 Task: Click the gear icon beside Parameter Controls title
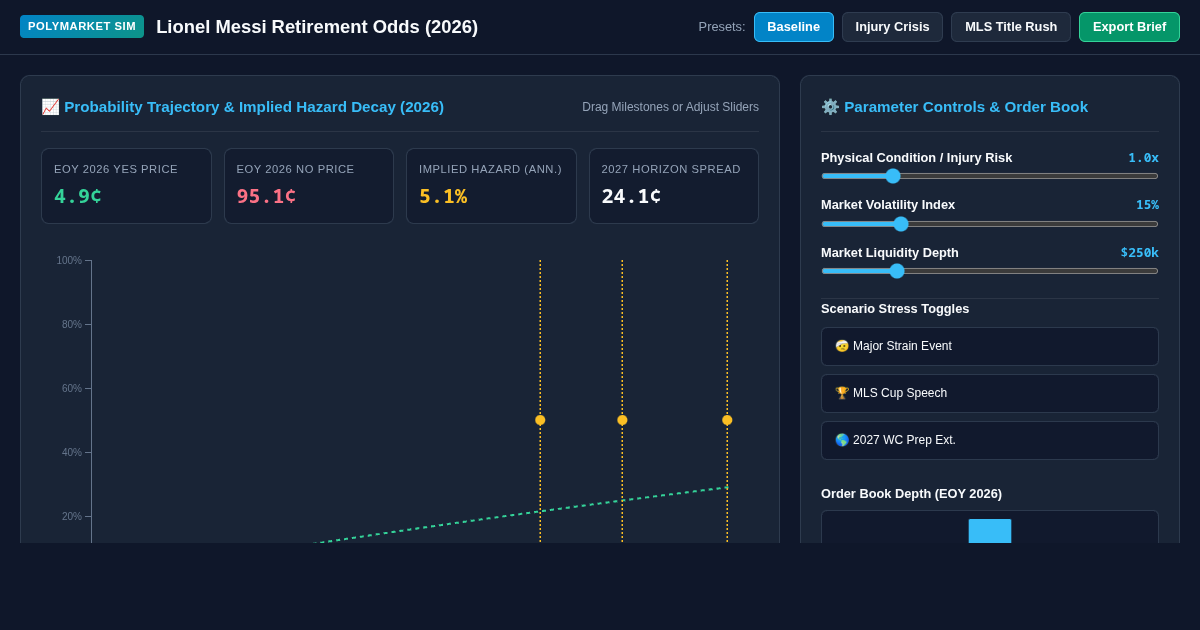(x=830, y=107)
